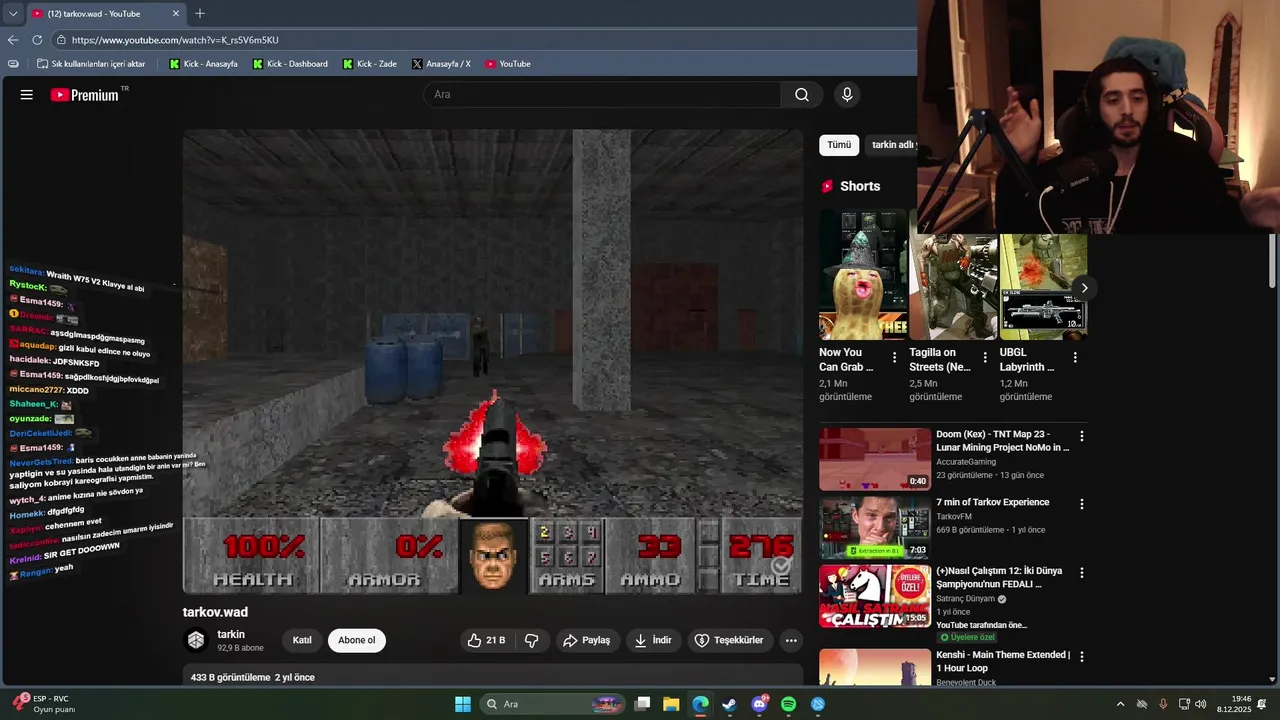This screenshot has width=1280, height=720.
Task: Click Satranç Dünyam channel name
Action: tap(965, 598)
